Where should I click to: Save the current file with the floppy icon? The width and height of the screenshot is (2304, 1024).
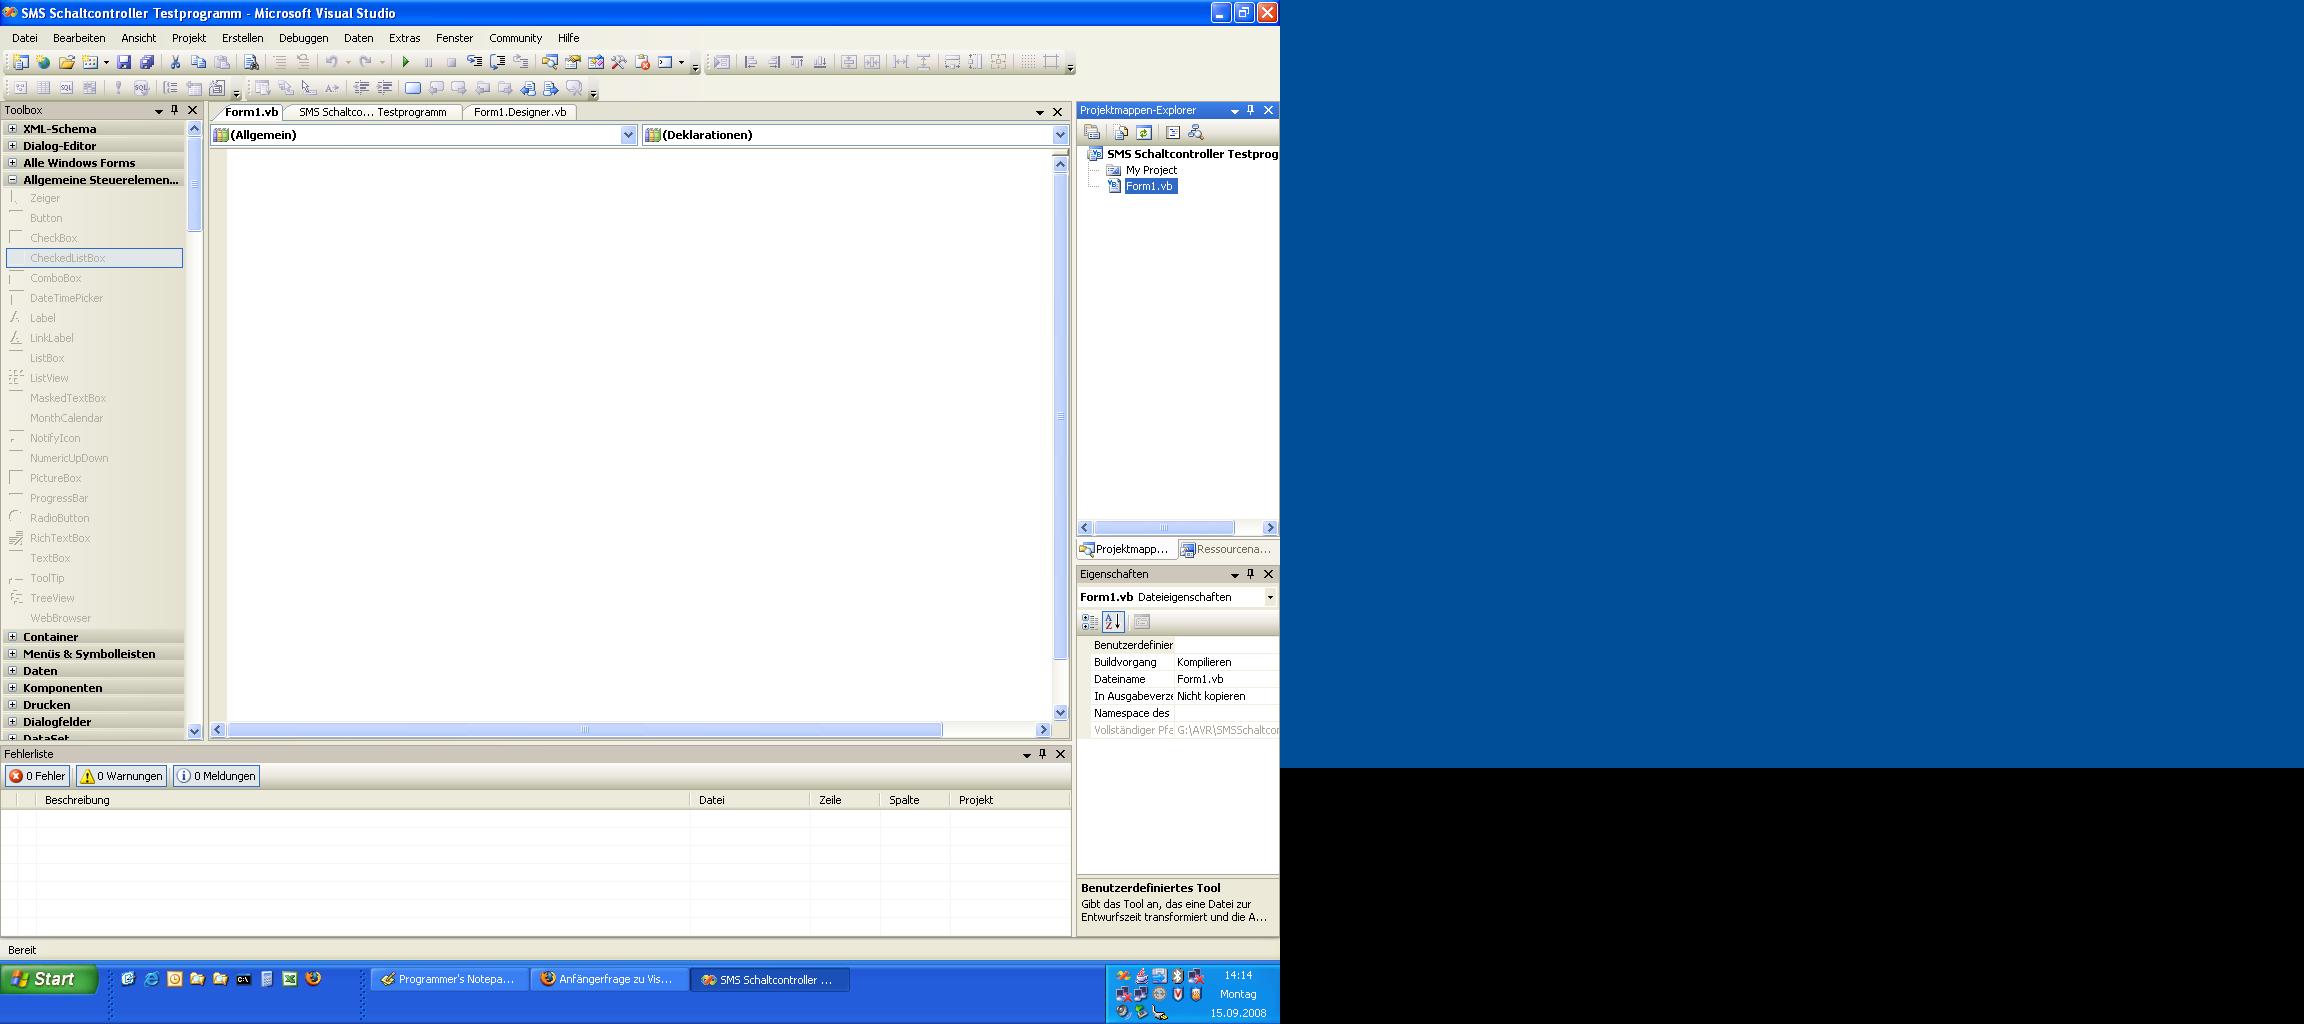(124, 62)
